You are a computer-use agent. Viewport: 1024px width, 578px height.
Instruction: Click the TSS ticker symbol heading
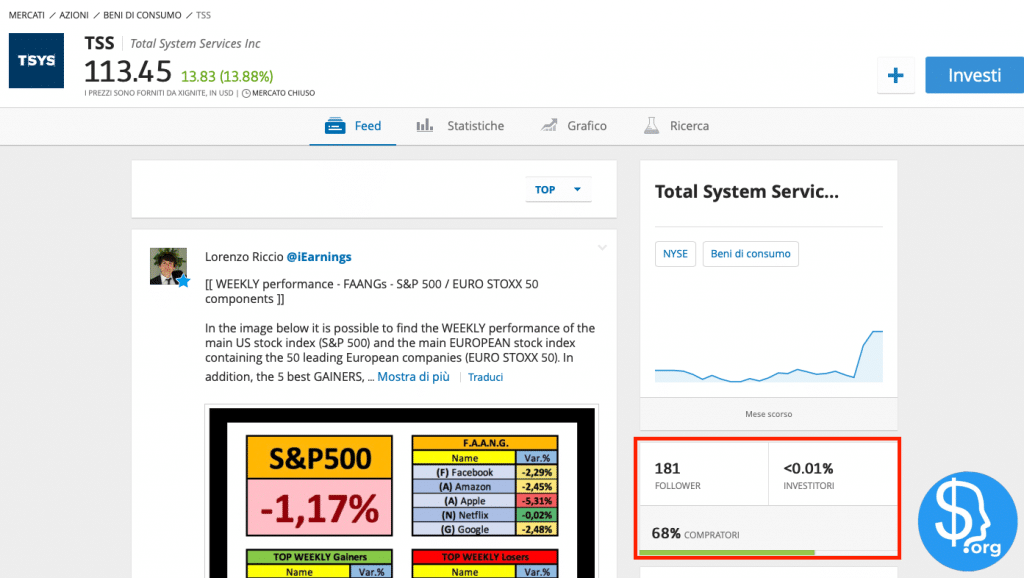(x=99, y=43)
